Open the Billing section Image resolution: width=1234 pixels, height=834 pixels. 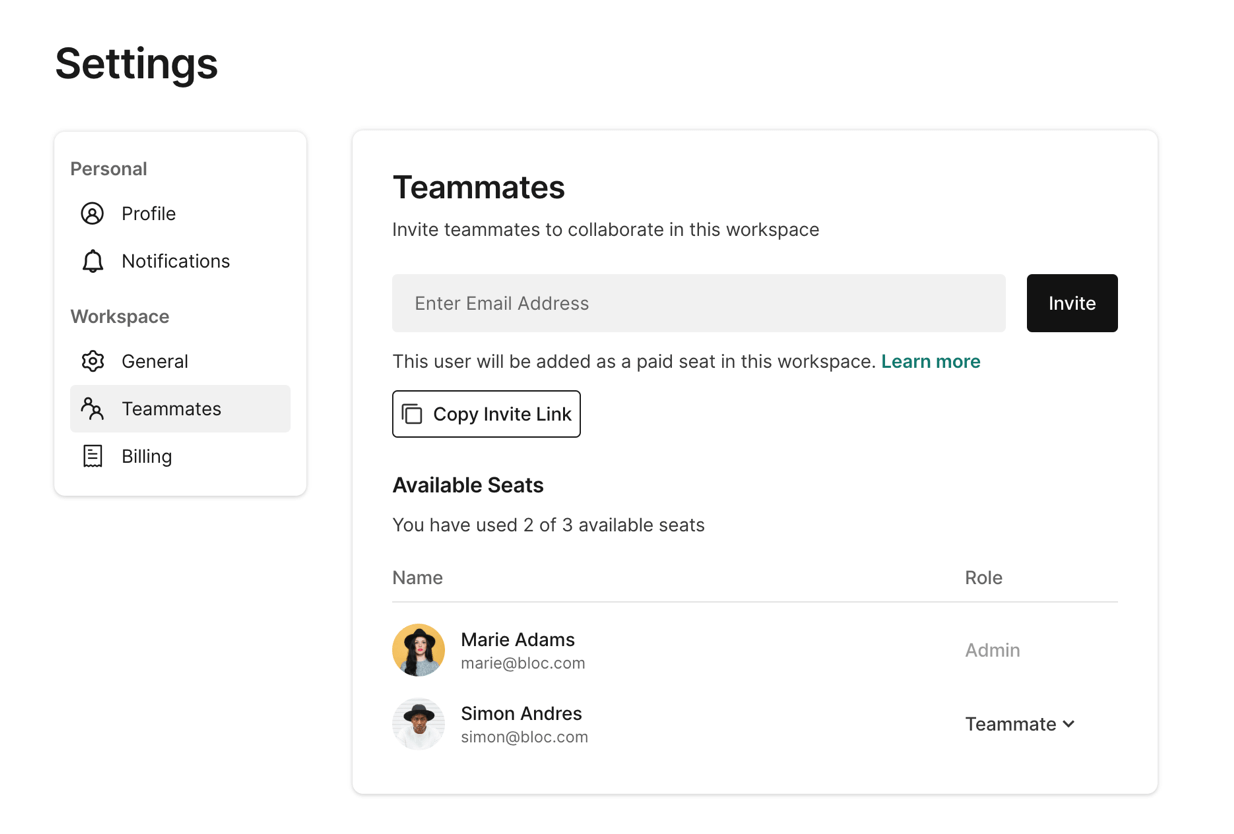tap(146, 456)
